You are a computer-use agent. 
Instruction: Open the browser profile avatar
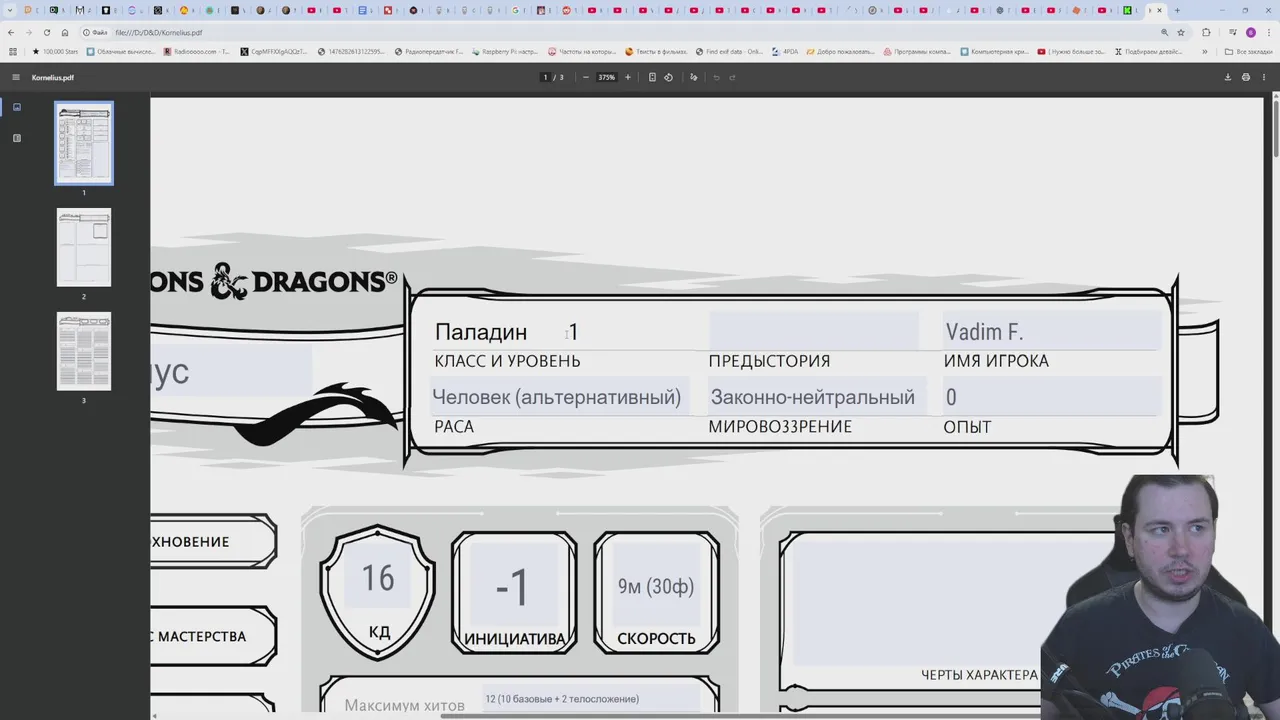pyautogui.click(x=1251, y=32)
